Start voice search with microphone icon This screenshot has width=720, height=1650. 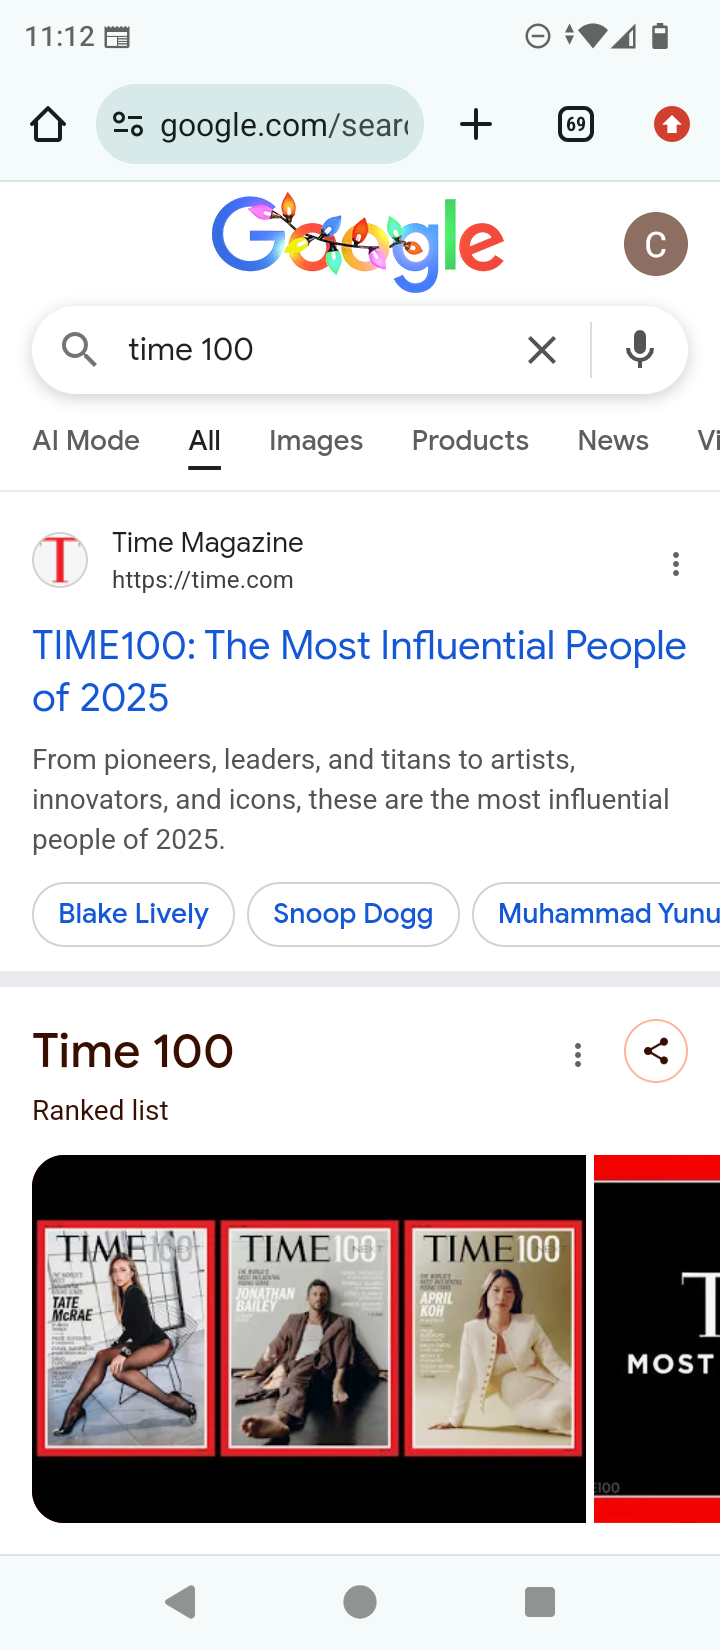pyautogui.click(x=640, y=350)
